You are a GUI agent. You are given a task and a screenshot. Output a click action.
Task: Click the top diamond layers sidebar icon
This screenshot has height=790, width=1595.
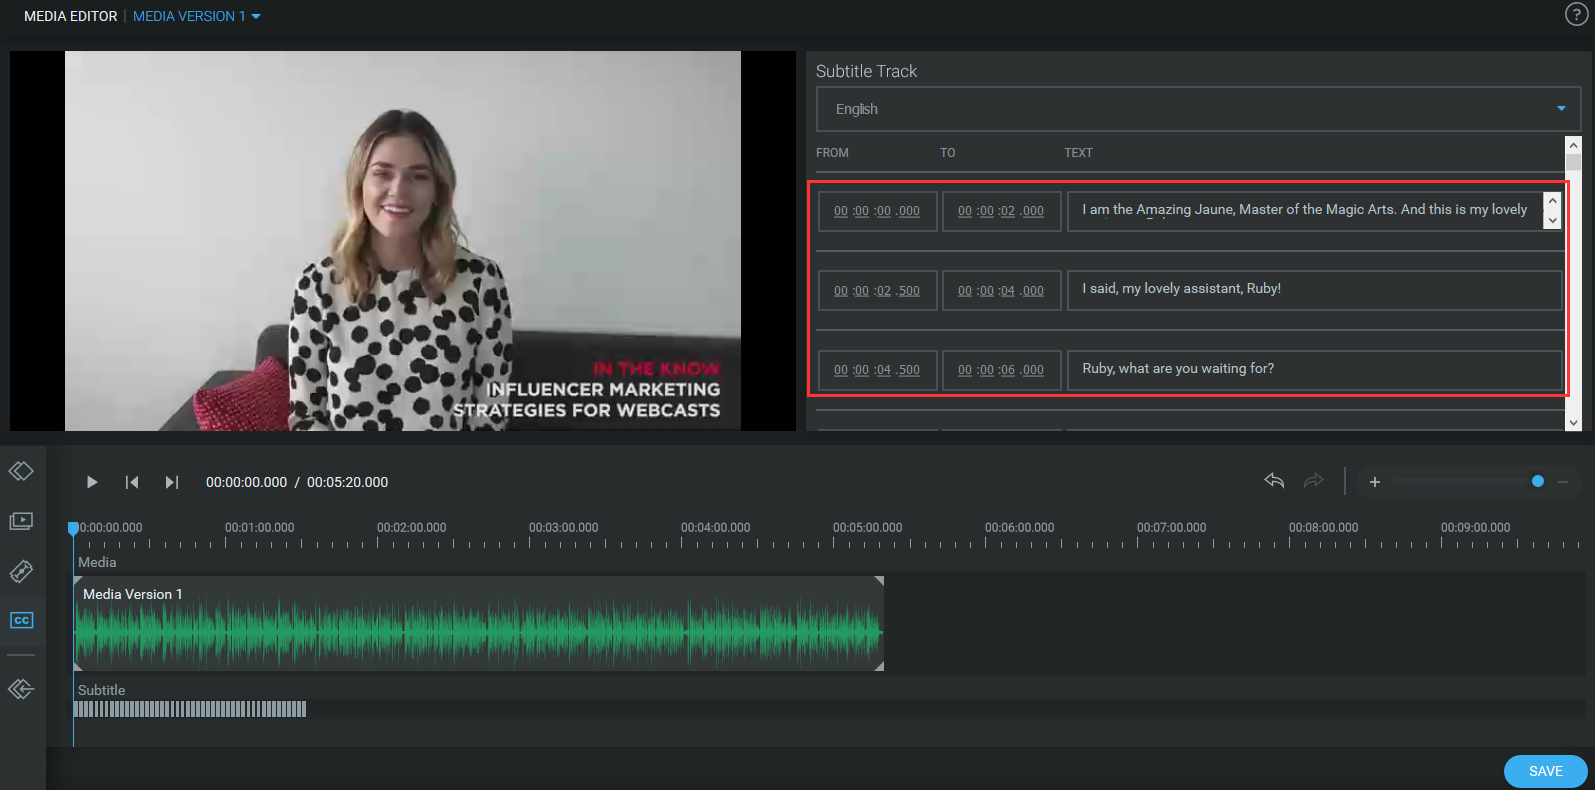(x=22, y=471)
